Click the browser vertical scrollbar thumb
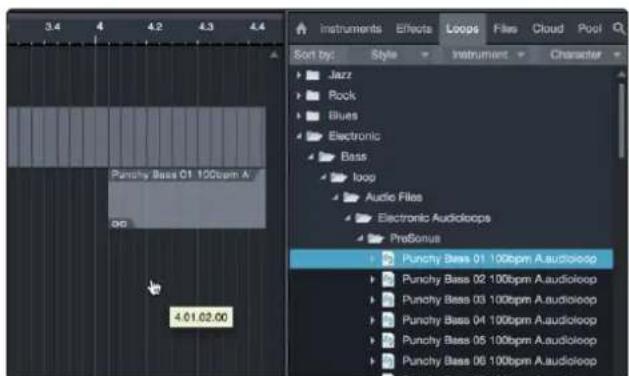Viewport: 629px width, 376px height. (x=621, y=120)
